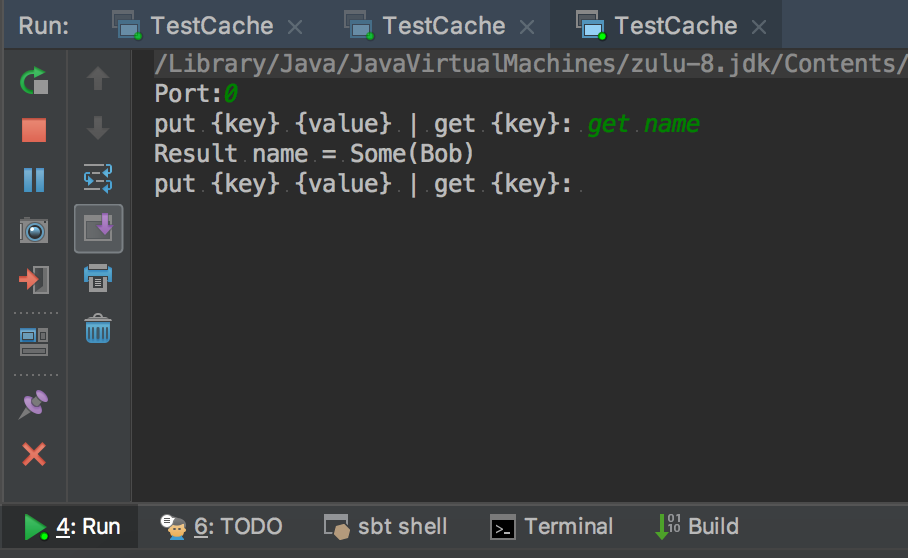Clear all console output with trash icon
The image size is (908, 558).
[x=98, y=328]
